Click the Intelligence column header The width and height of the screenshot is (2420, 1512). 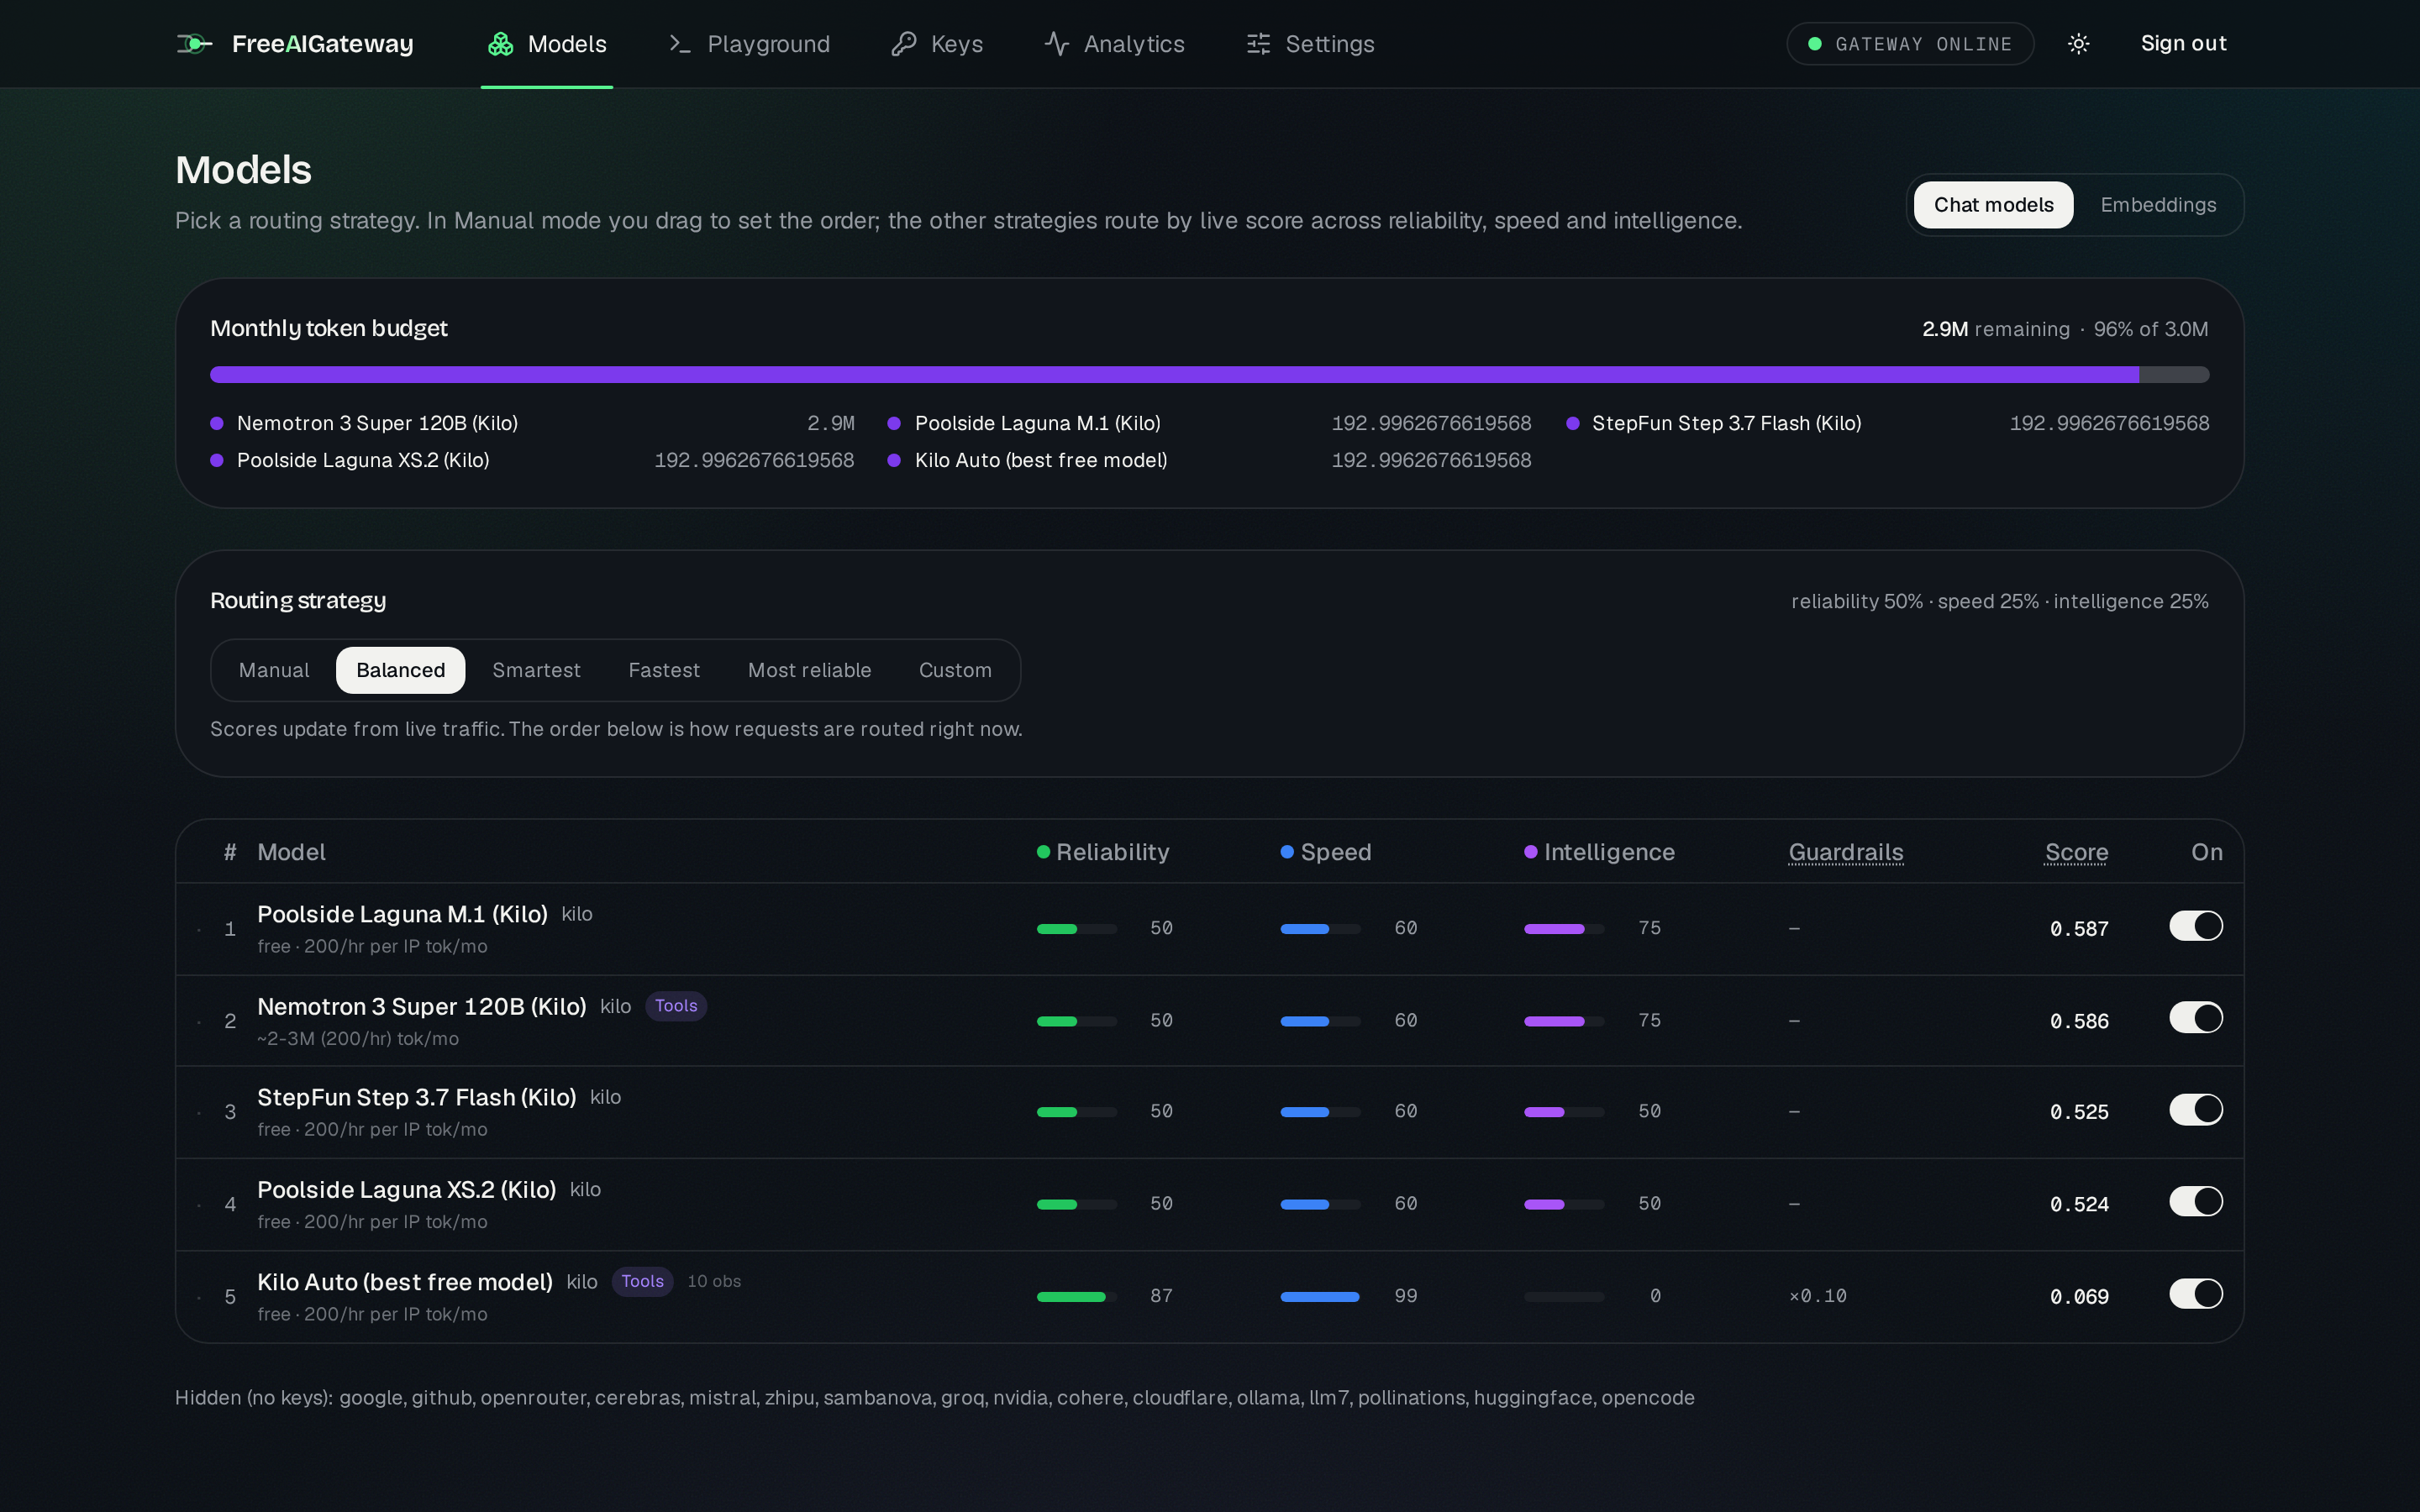click(x=1600, y=852)
